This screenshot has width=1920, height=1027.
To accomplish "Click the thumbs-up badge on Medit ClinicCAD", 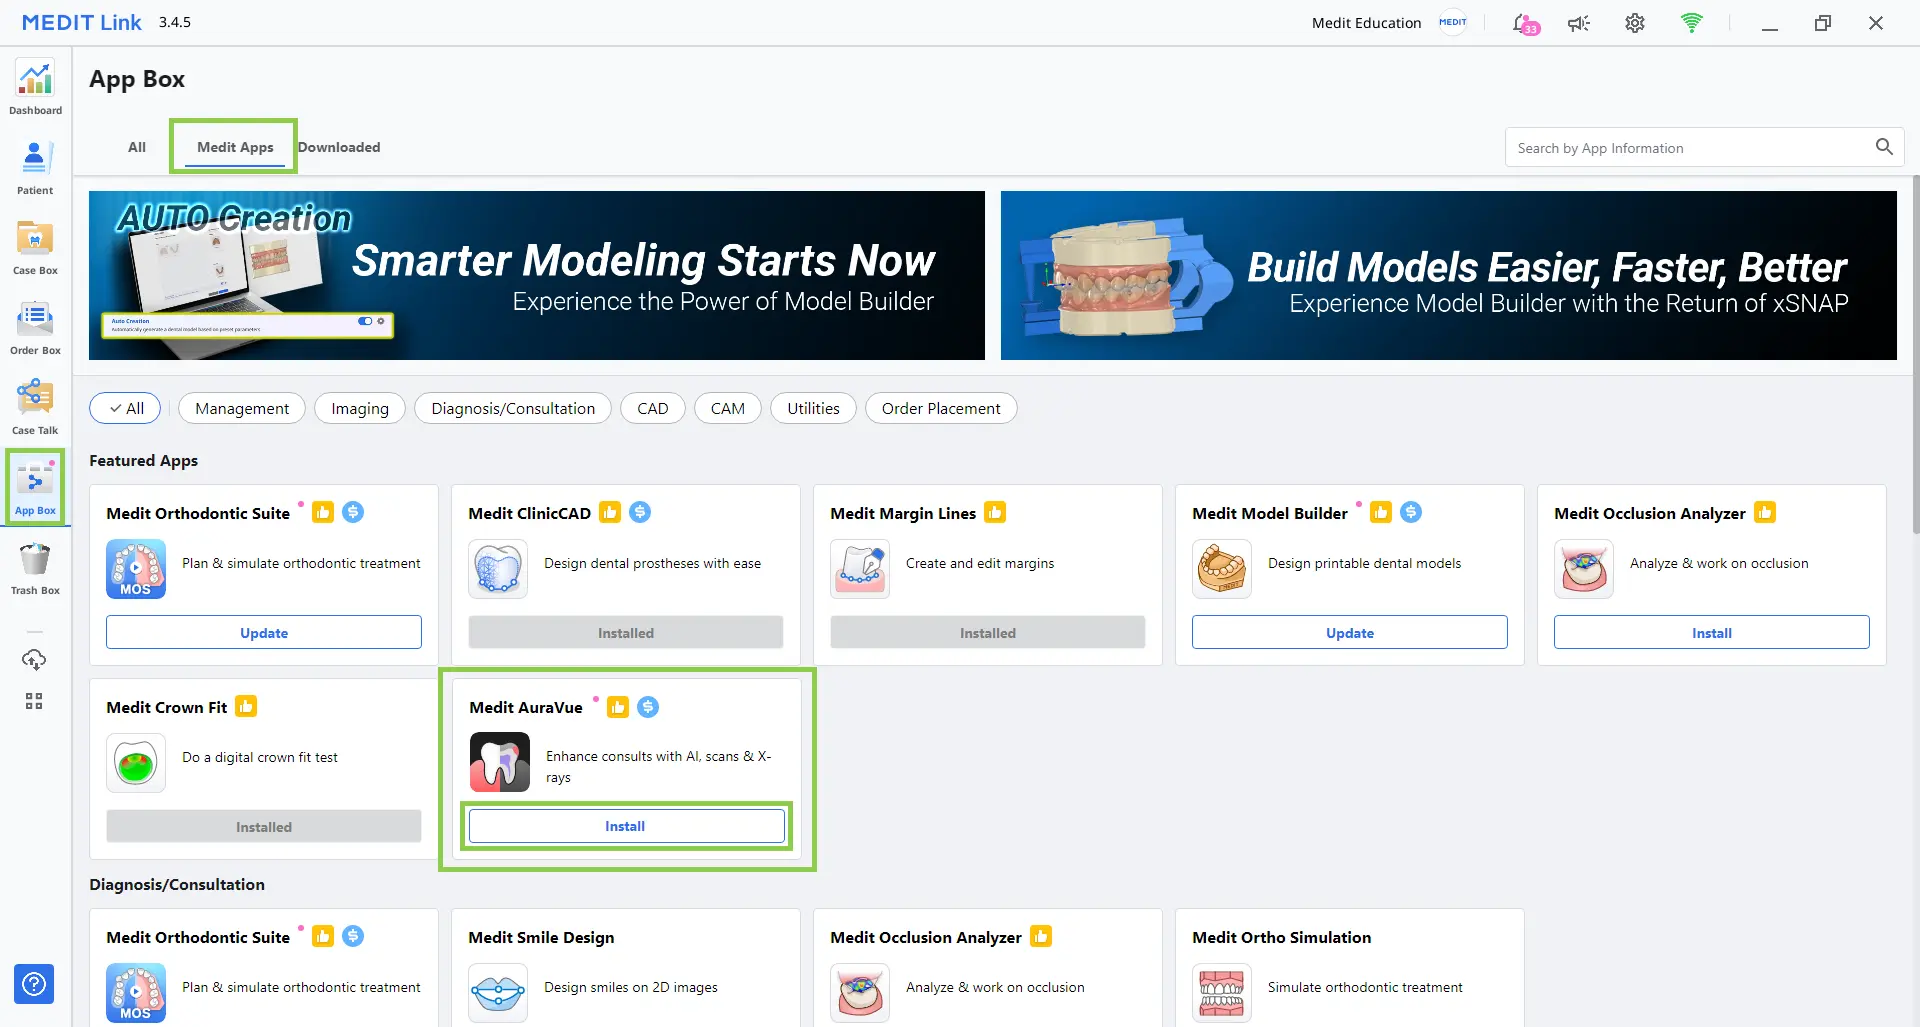I will pos(610,512).
